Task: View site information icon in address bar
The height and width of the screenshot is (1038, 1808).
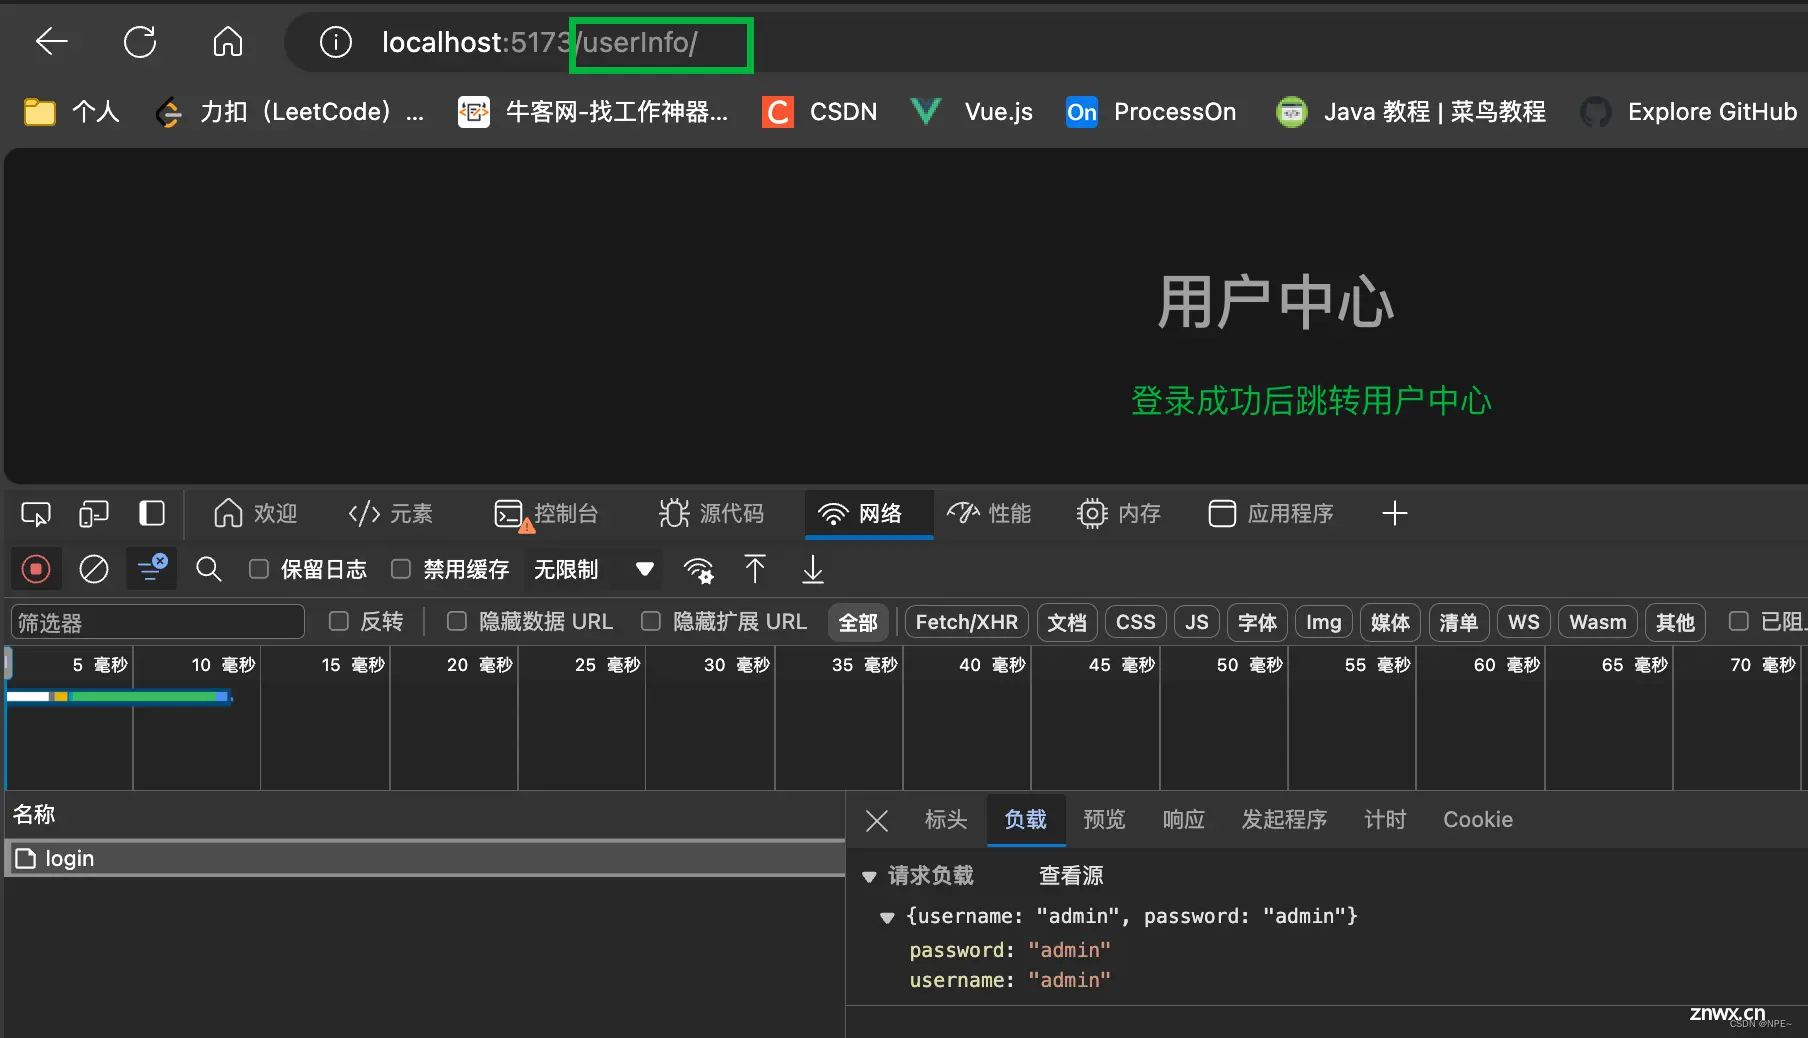Action: (336, 42)
